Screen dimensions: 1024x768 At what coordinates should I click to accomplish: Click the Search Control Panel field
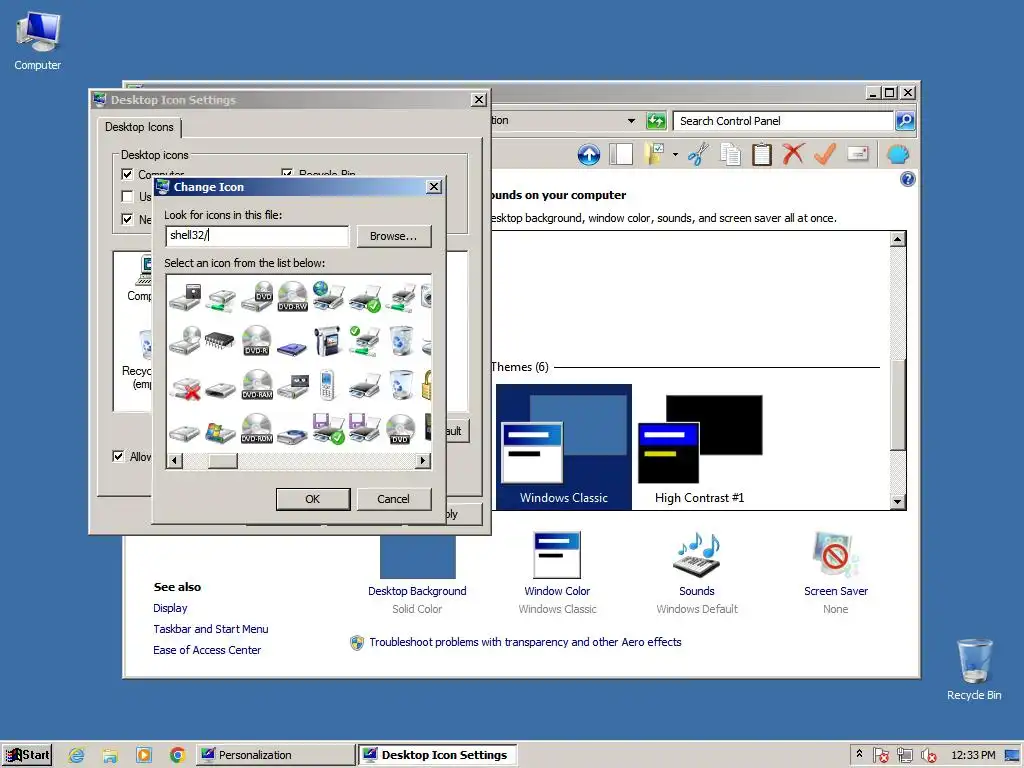click(783, 121)
